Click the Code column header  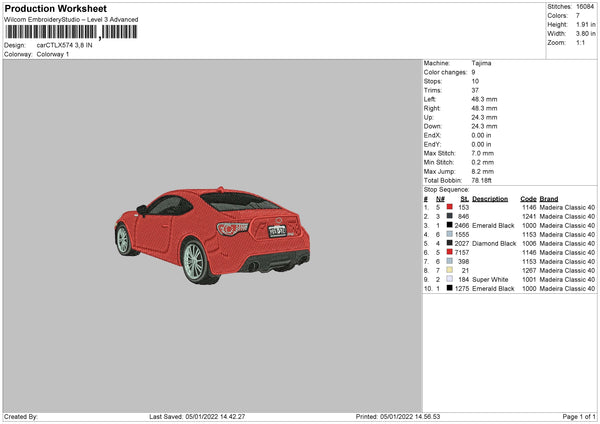528,198
